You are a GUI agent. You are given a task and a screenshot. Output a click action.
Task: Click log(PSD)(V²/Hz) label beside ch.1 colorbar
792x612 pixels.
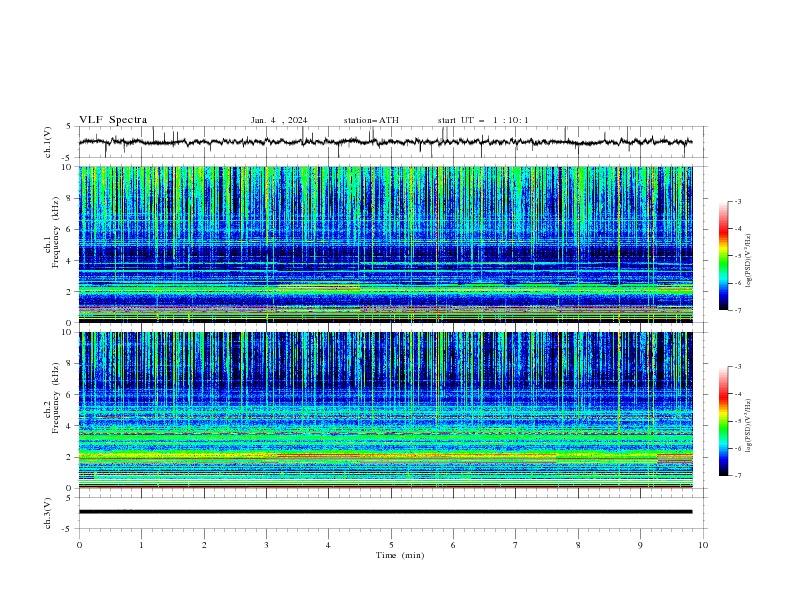749,261
